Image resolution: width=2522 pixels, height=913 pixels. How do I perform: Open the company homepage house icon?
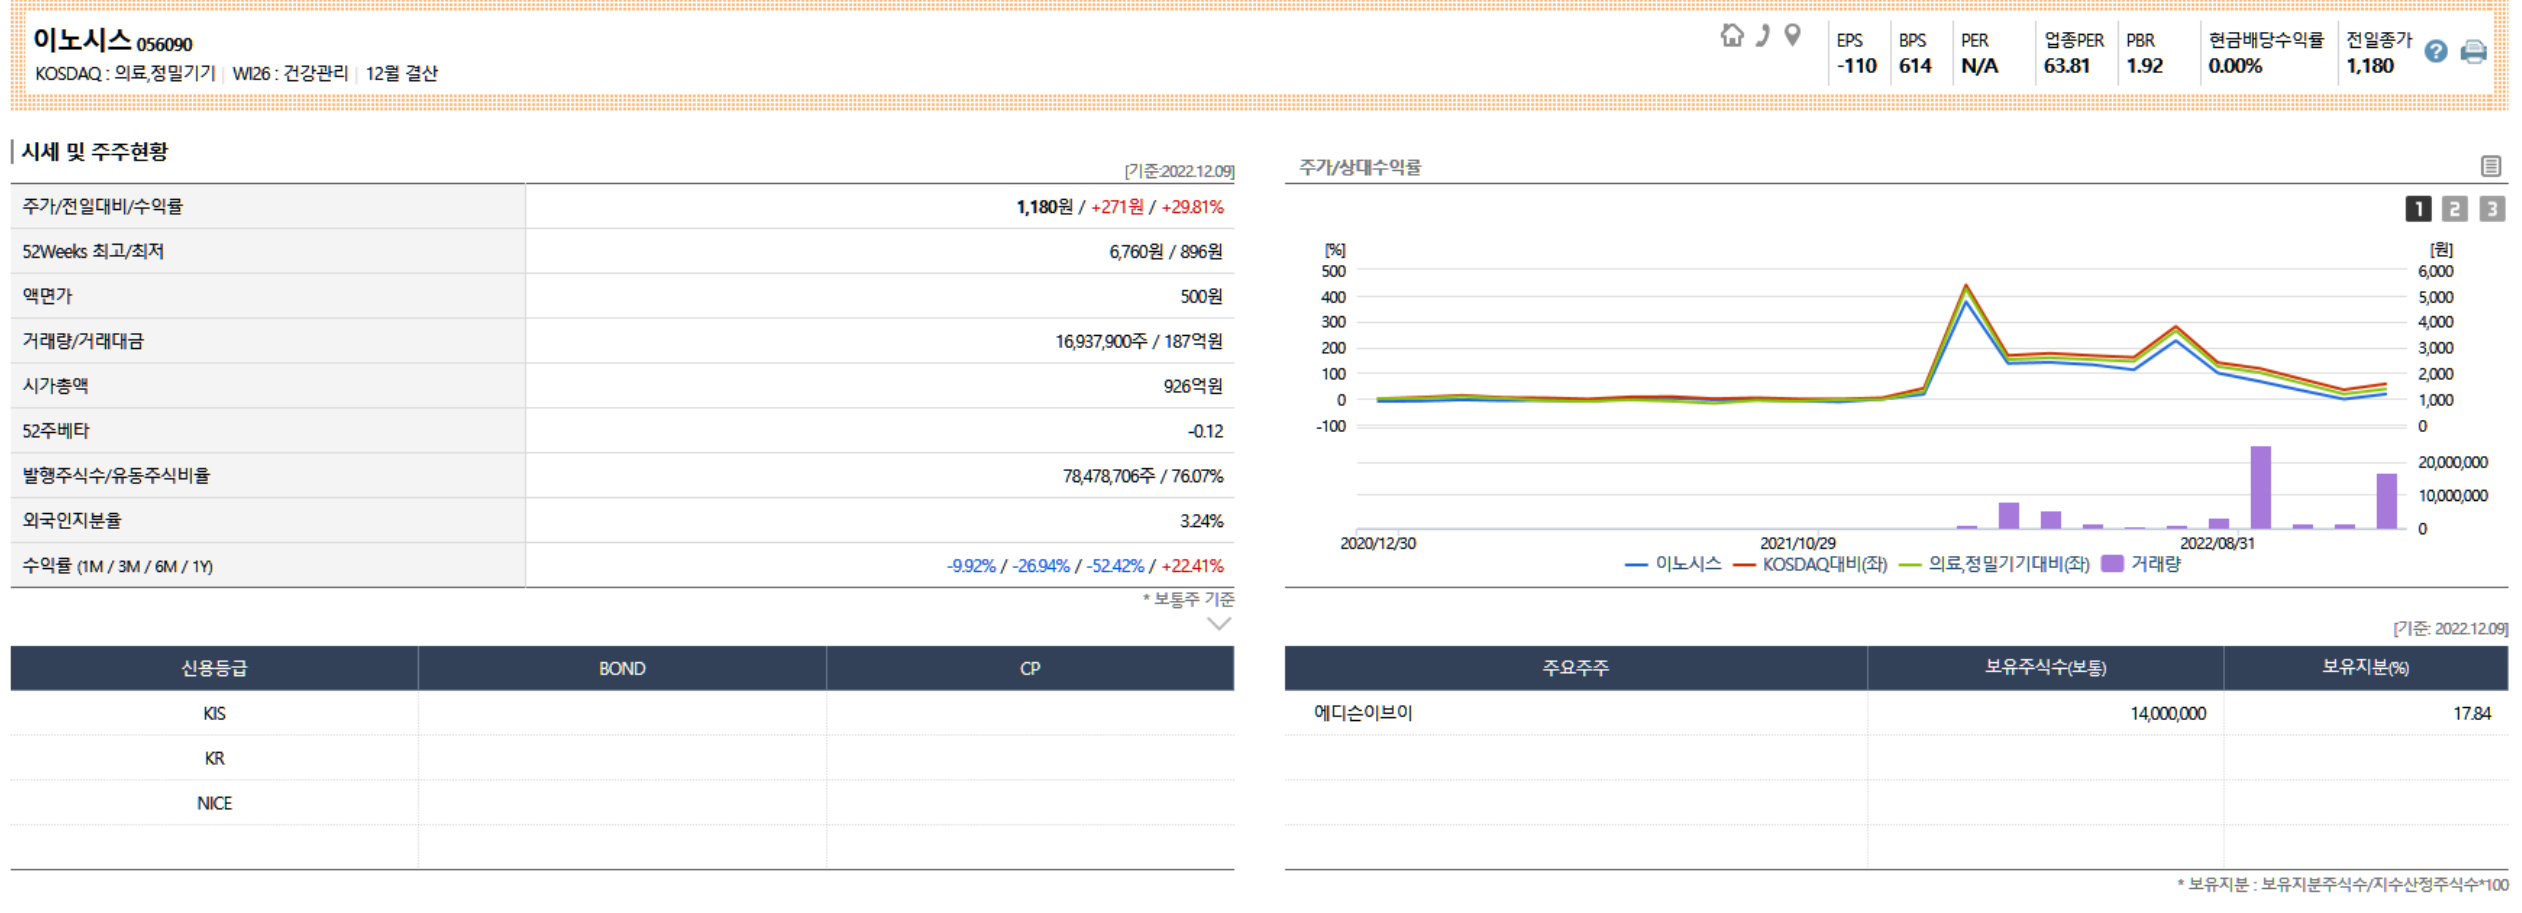(x=1732, y=36)
